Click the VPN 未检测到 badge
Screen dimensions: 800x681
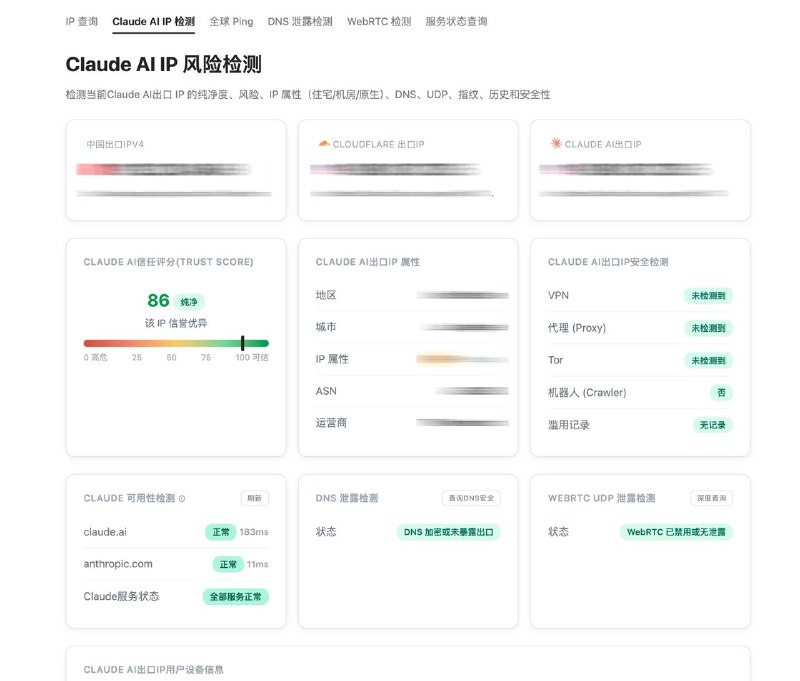(x=708, y=296)
